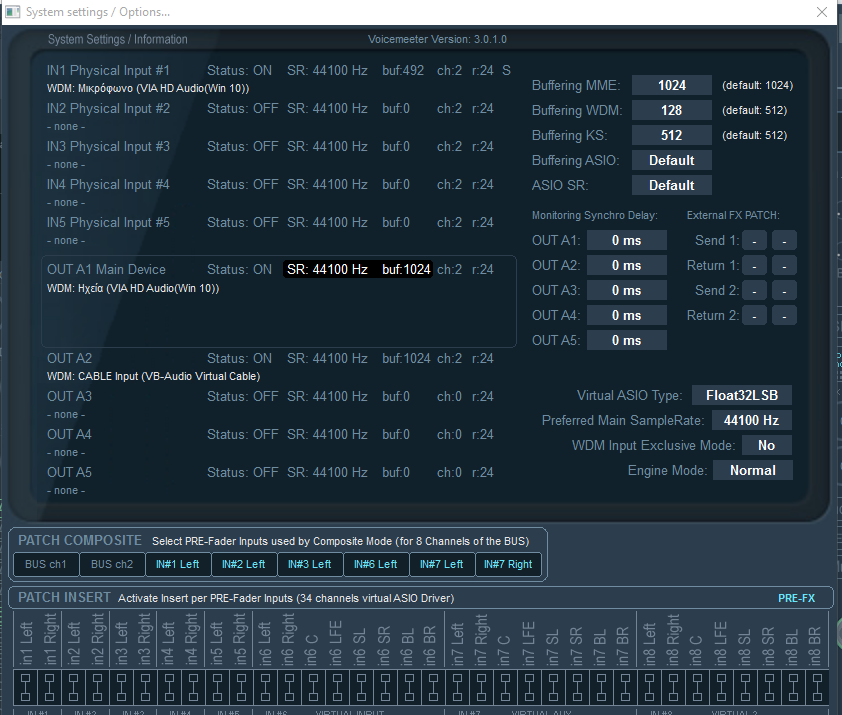Select BUS ch1 composite patch slot
This screenshot has width=842, height=715.
pos(46,564)
